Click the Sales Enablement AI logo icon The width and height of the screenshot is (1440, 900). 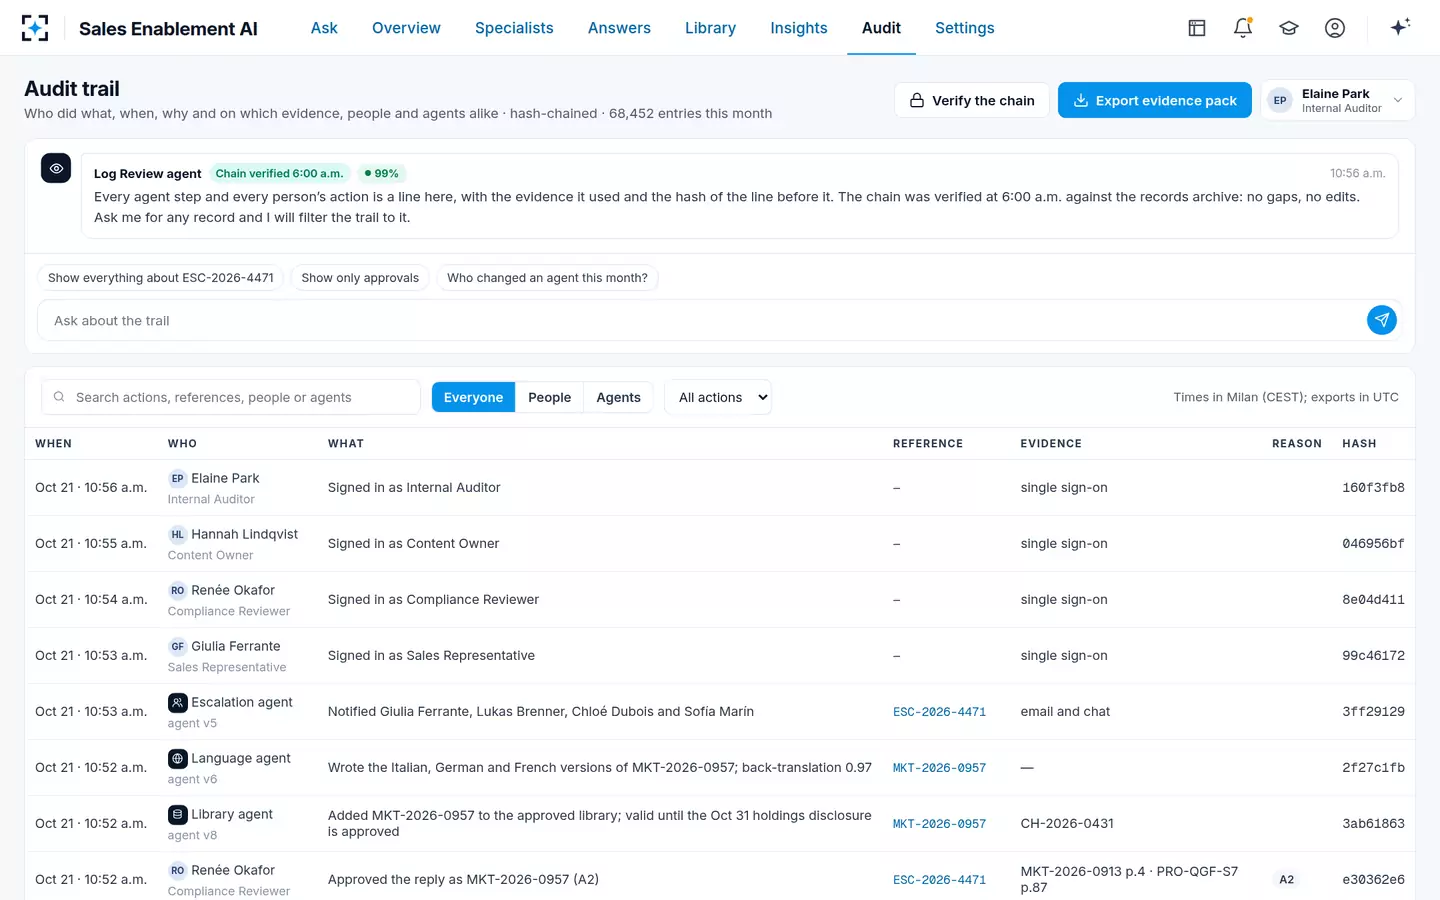tap(35, 28)
